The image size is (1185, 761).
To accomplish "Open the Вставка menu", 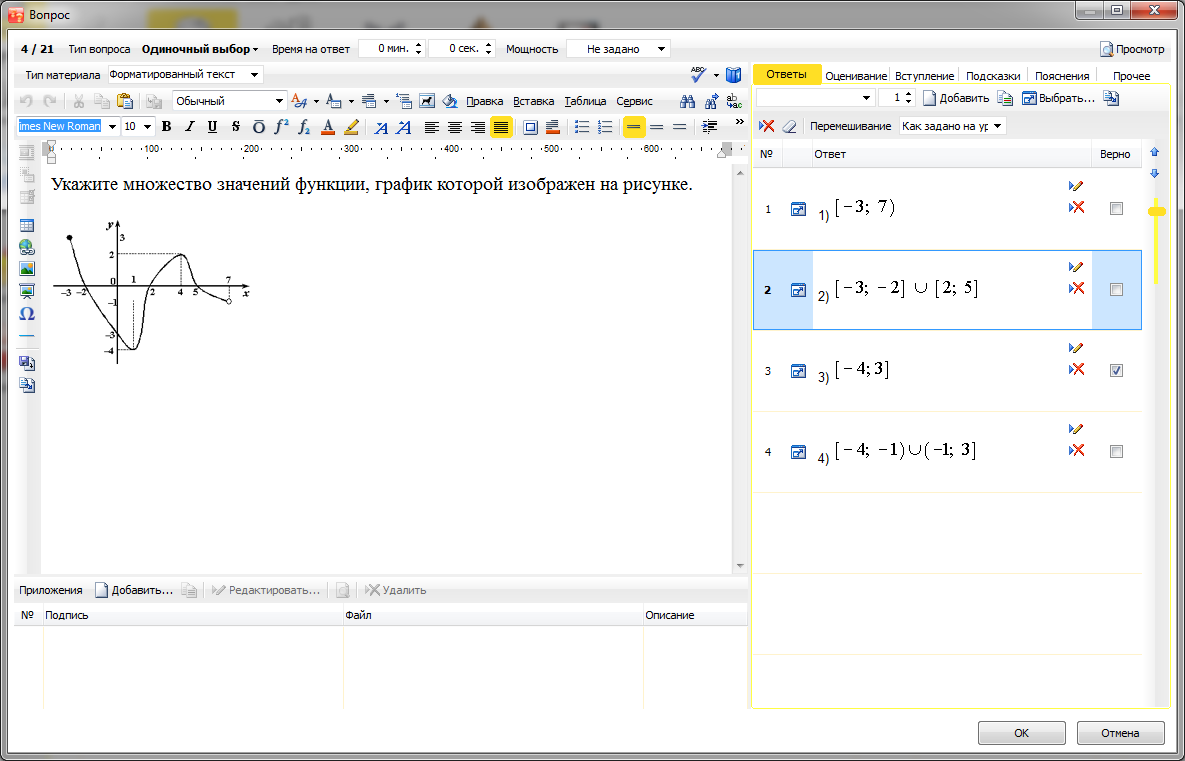I will click(x=533, y=101).
